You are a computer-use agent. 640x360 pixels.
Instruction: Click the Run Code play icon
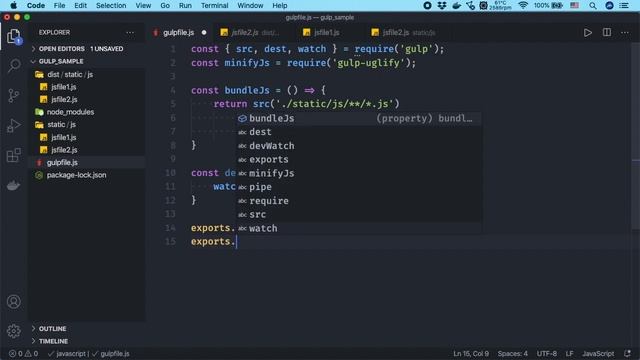click(587, 33)
